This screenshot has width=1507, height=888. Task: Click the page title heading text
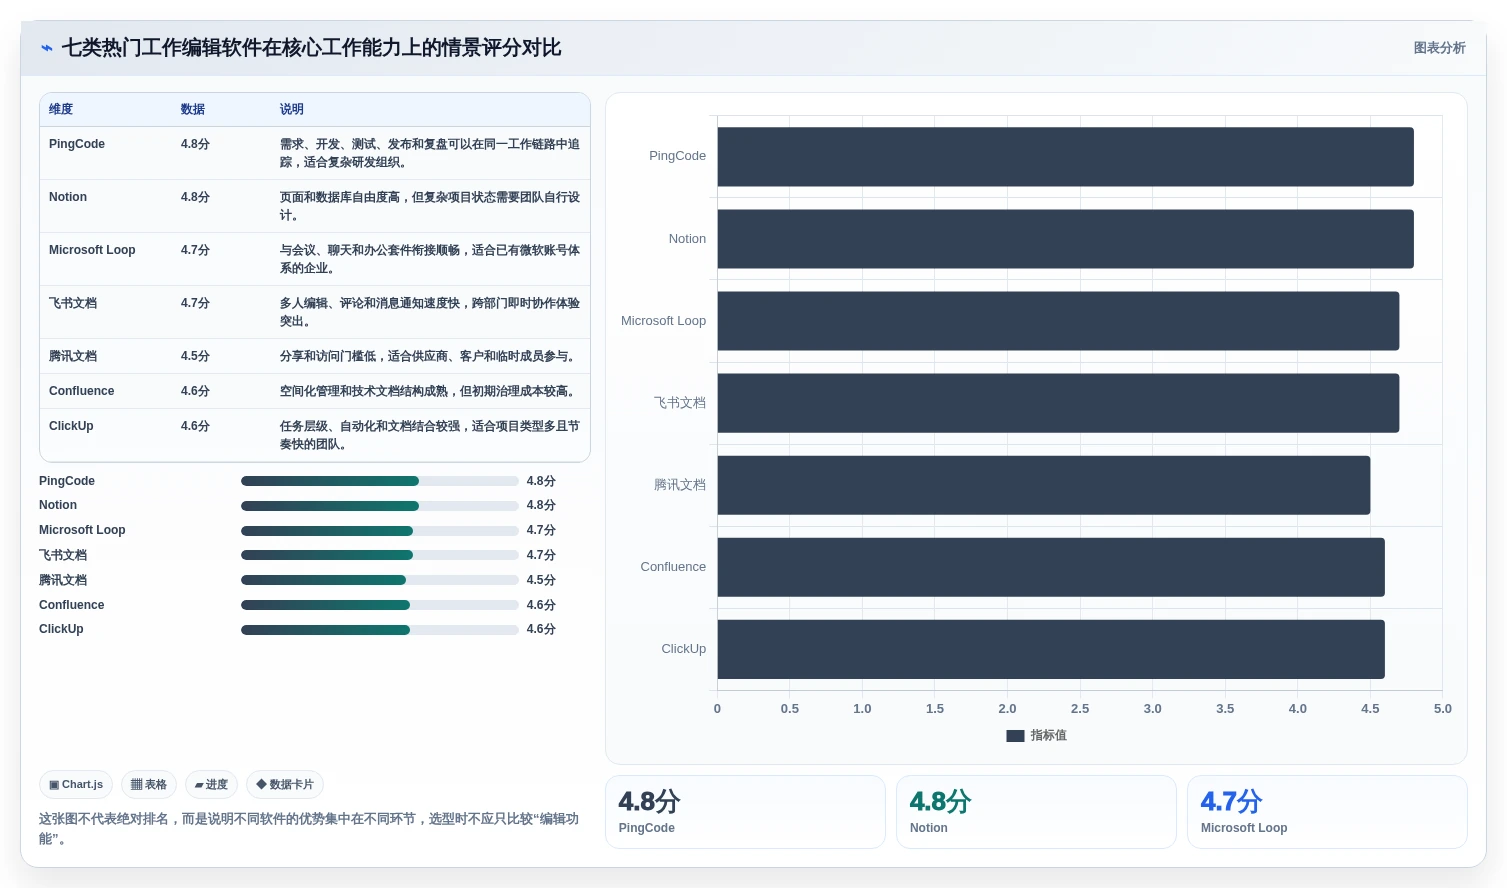point(311,48)
